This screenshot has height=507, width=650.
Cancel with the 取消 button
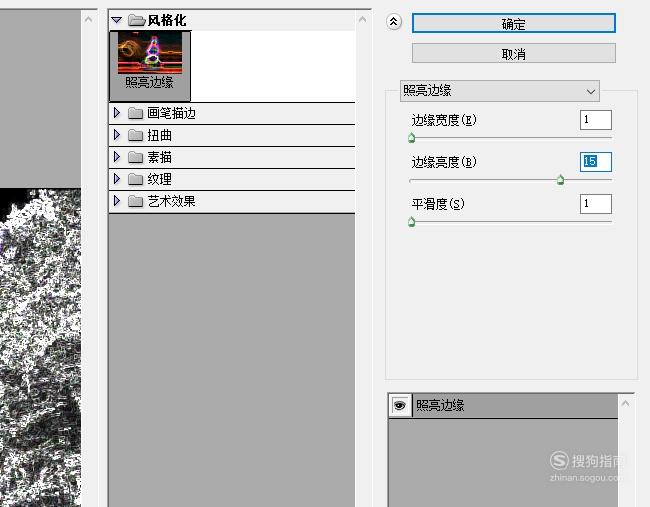(514, 53)
